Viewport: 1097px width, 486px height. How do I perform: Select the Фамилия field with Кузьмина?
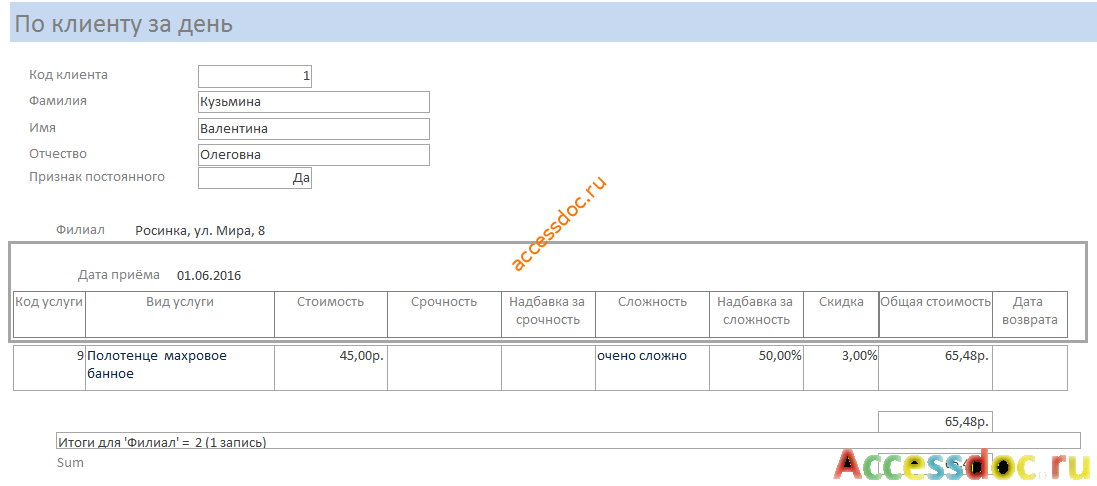pyautogui.click(x=313, y=102)
